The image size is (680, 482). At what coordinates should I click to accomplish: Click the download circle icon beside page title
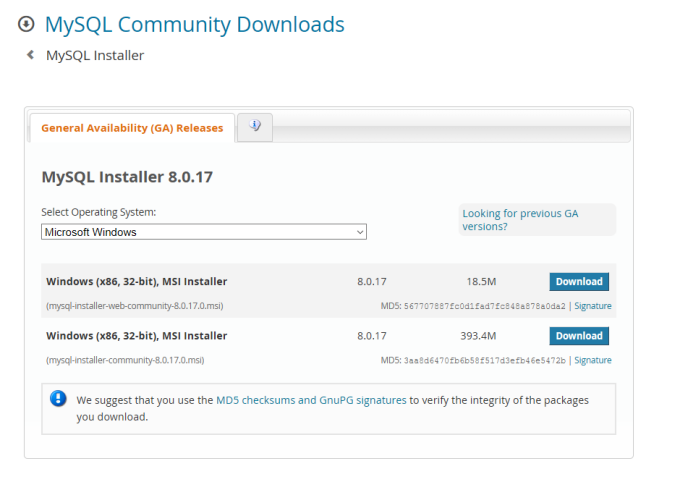26,24
